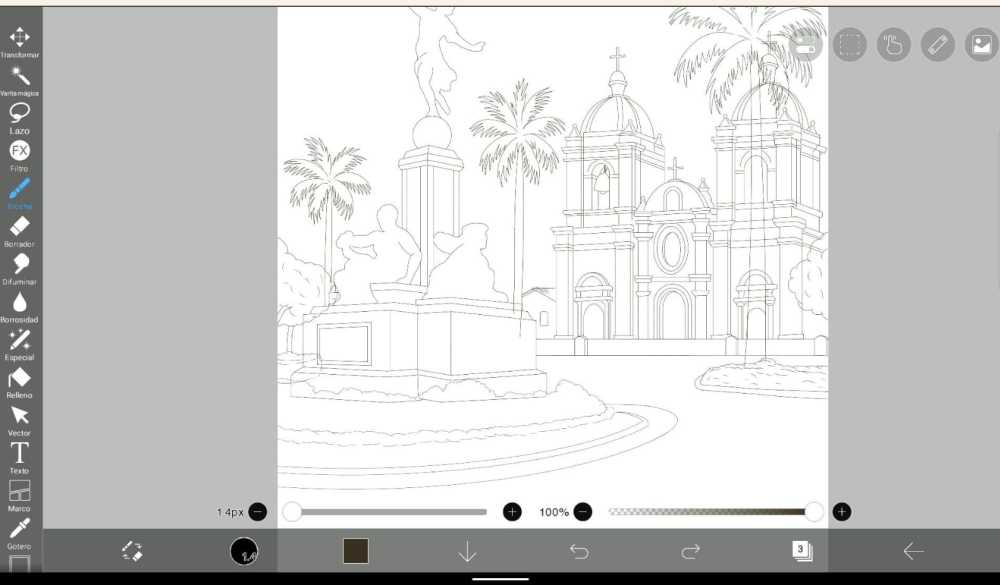This screenshot has width=1000, height=585.
Task: Increase opacity with the plus button
Action: pyautogui.click(x=842, y=512)
